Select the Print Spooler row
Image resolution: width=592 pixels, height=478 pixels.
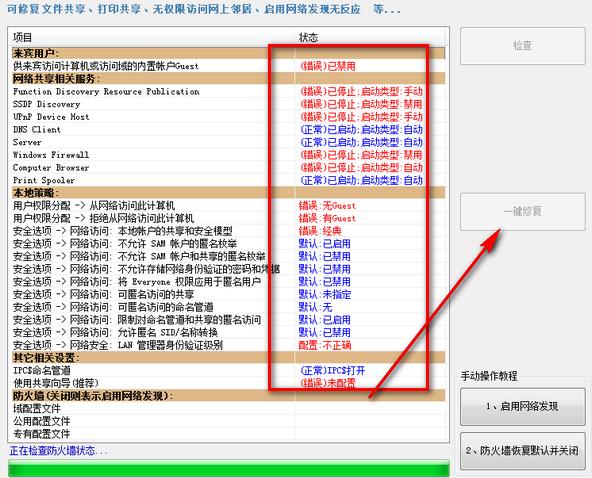(228, 180)
